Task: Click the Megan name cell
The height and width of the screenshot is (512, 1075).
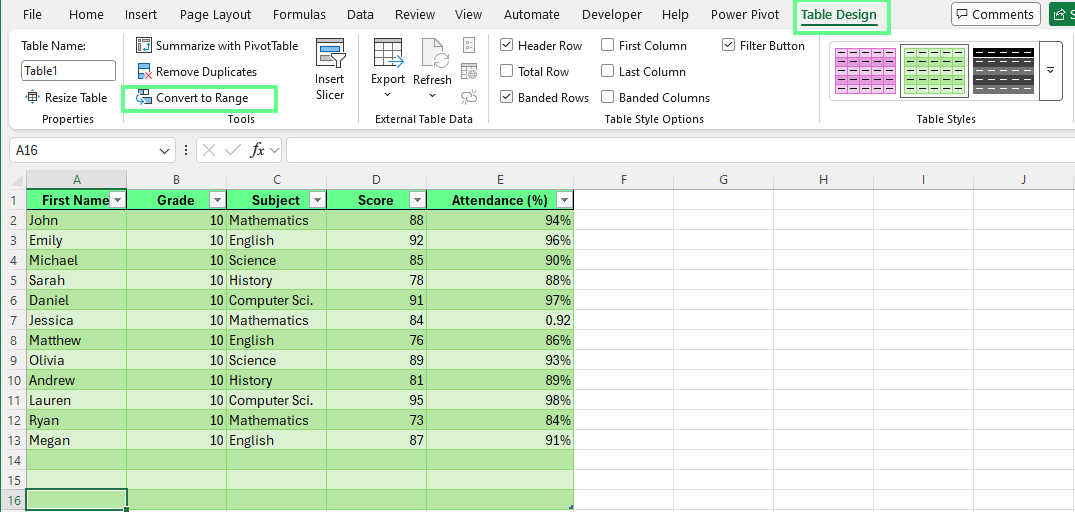Action: [x=77, y=441]
